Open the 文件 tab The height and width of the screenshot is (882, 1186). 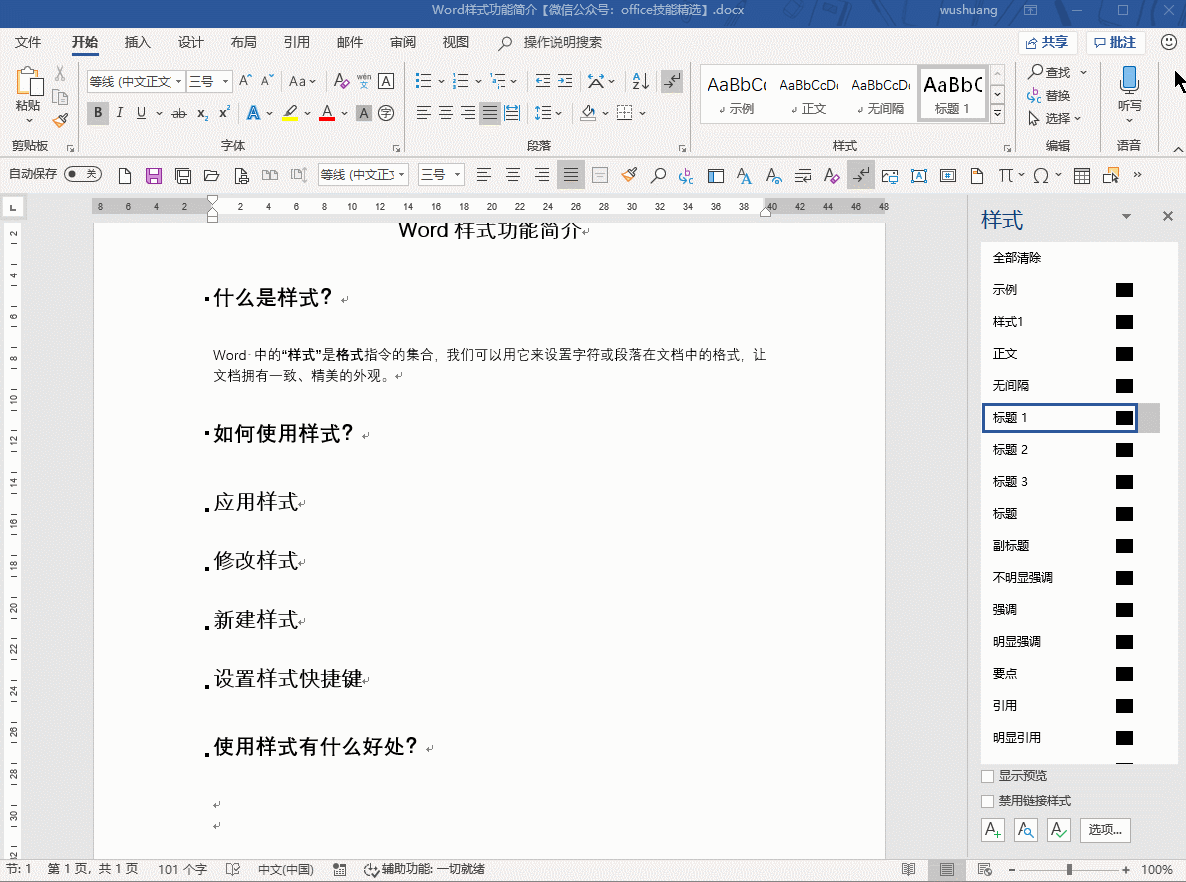(28, 42)
